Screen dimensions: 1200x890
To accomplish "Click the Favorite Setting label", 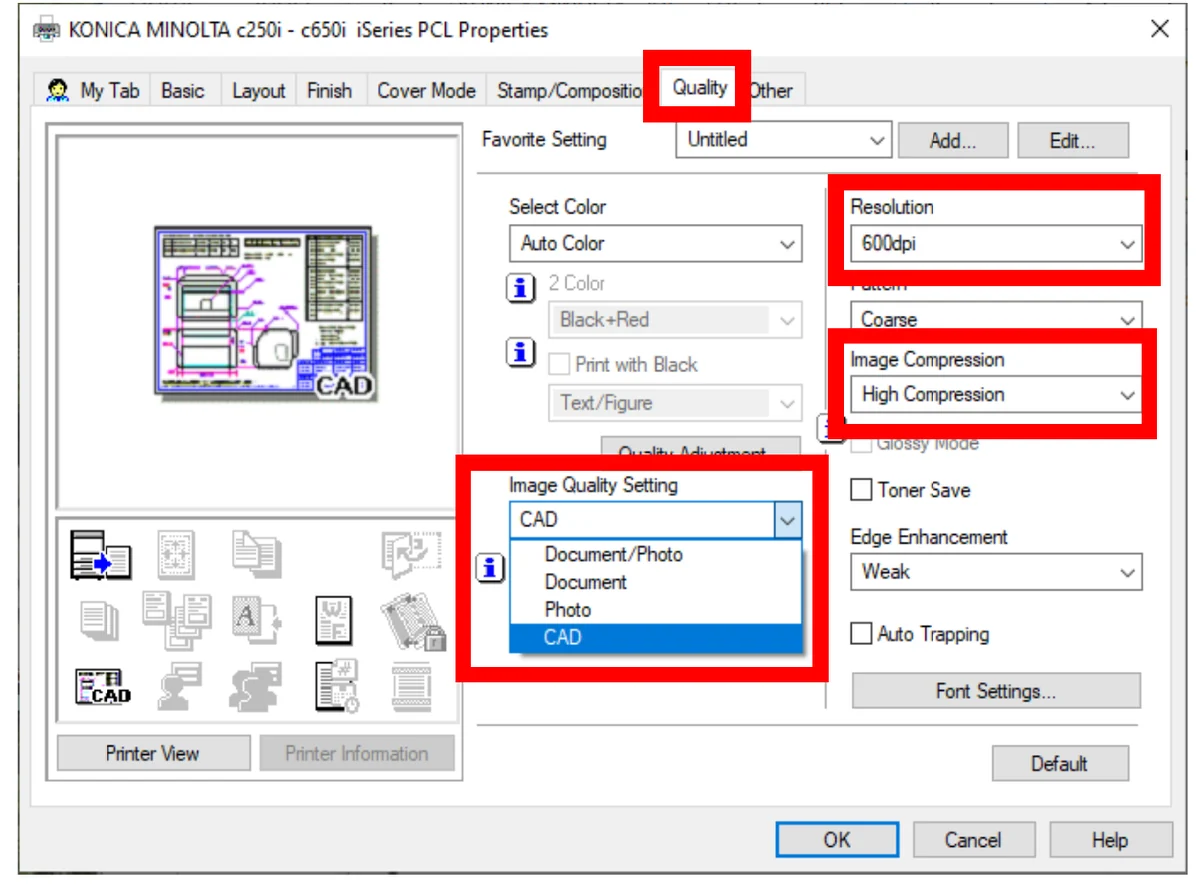I will [x=544, y=140].
